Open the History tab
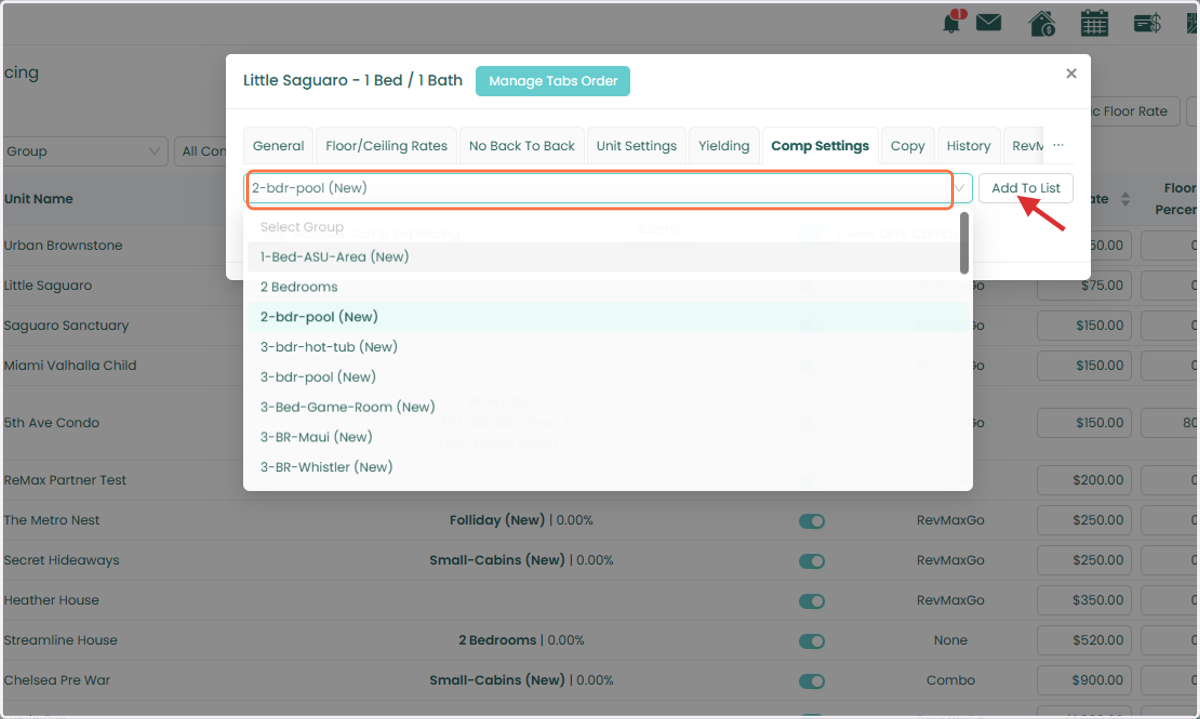 tap(969, 146)
